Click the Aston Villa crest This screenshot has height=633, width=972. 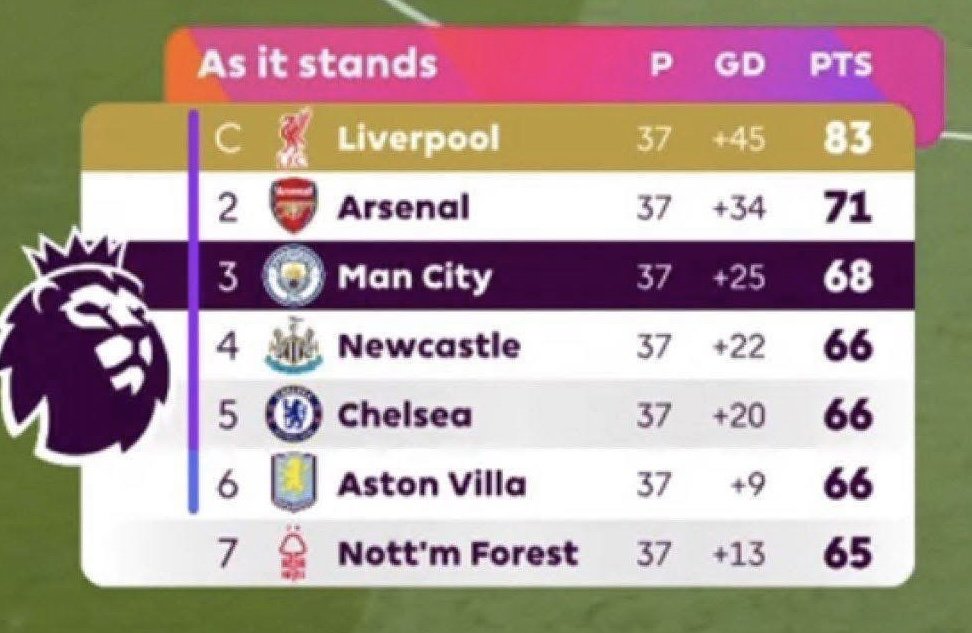point(294,483)
